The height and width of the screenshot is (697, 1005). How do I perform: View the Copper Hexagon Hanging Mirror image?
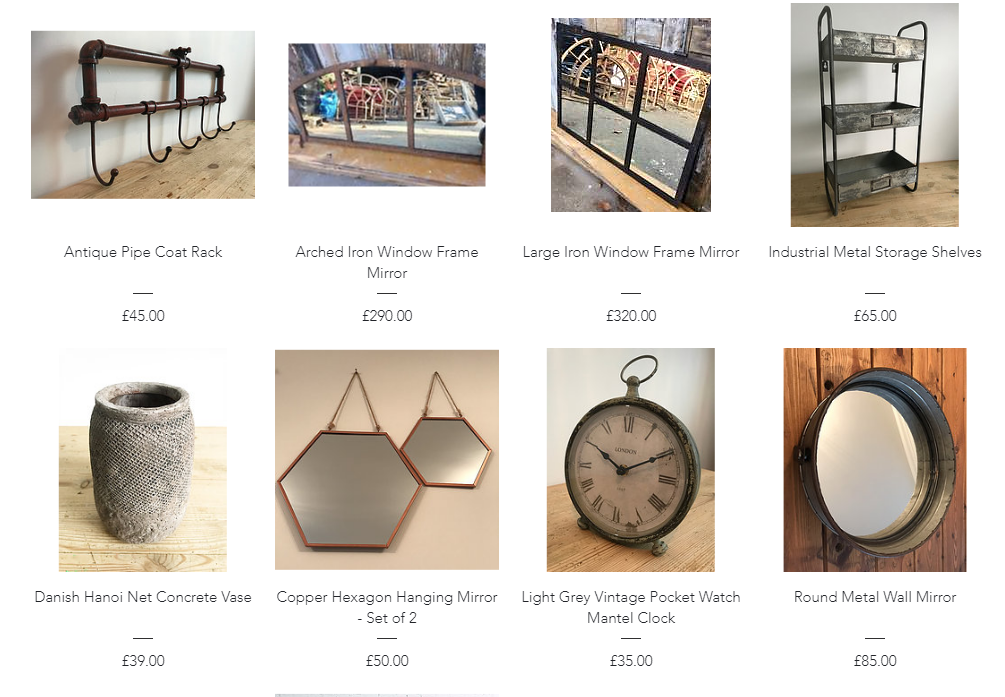pyautogui.click(x=387, y=460)
